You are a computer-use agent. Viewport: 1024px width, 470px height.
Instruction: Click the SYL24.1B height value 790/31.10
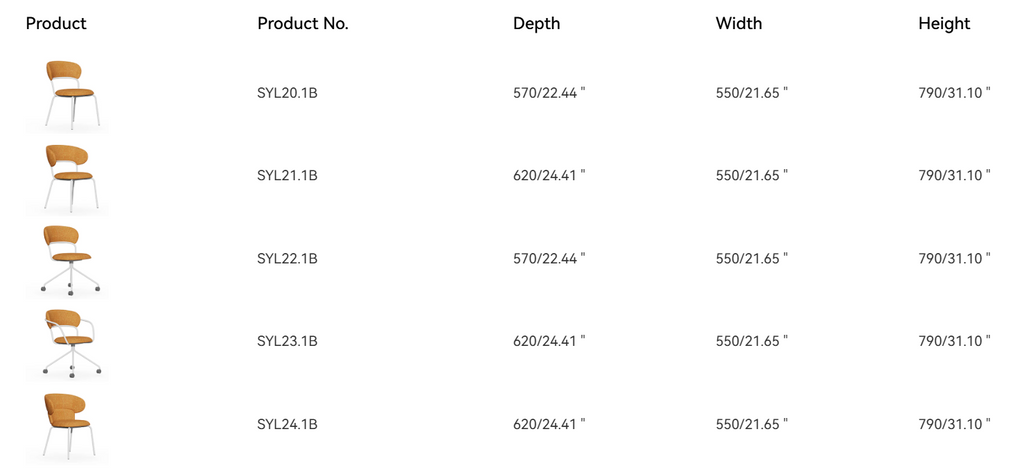(954, 424)
